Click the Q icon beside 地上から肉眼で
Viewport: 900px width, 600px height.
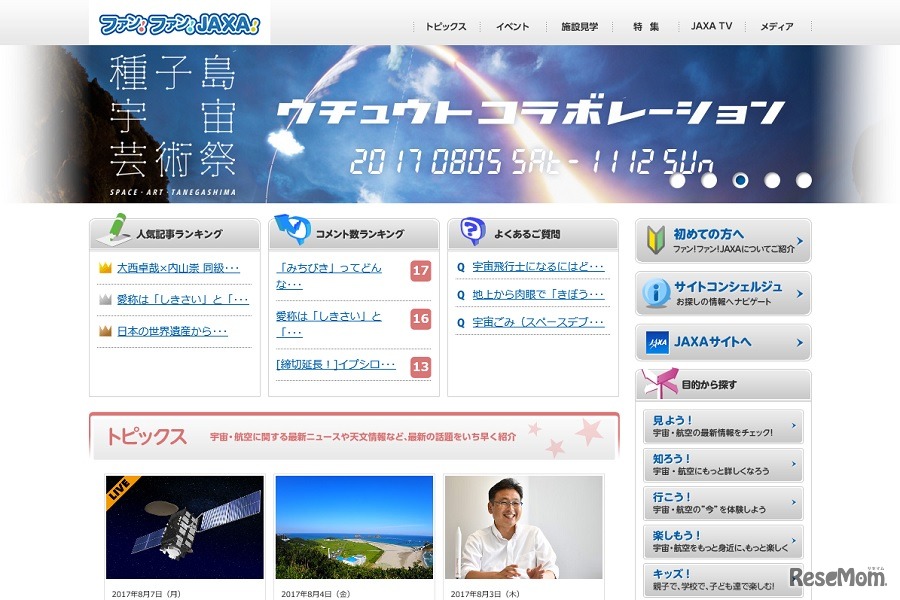click(460, 295)
